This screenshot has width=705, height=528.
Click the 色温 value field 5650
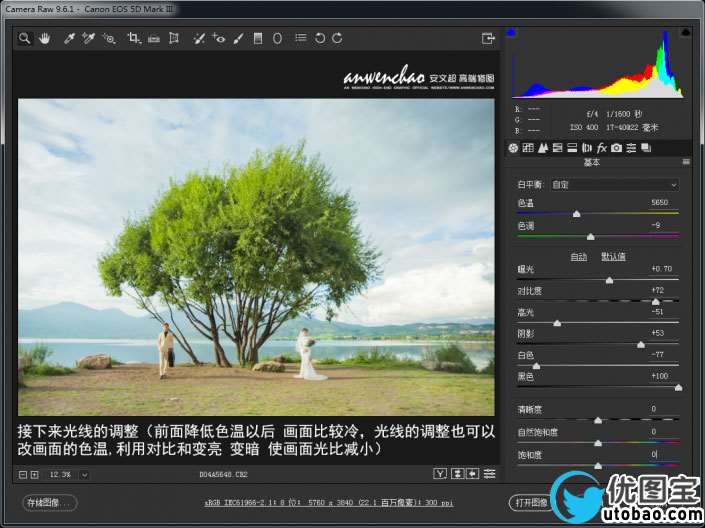pos(660,202)
